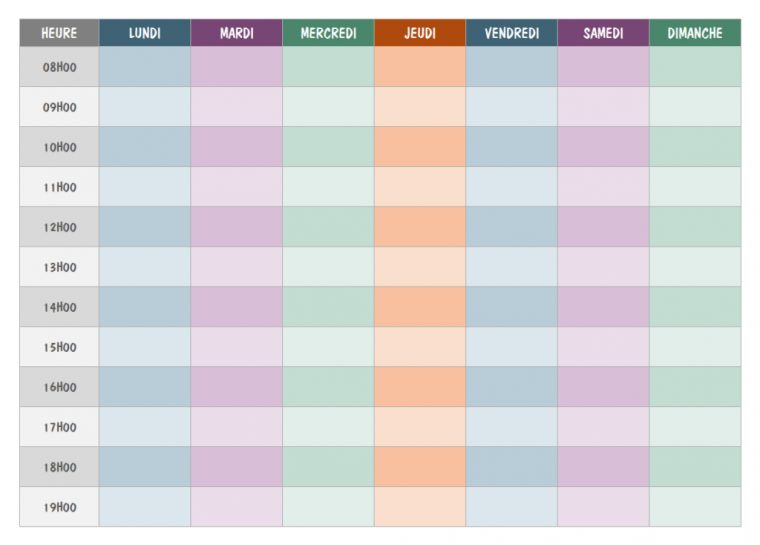Viewport: 760px width, 545px height.
Task: Click the Mardi 14H00 cell
Action: 236,307
